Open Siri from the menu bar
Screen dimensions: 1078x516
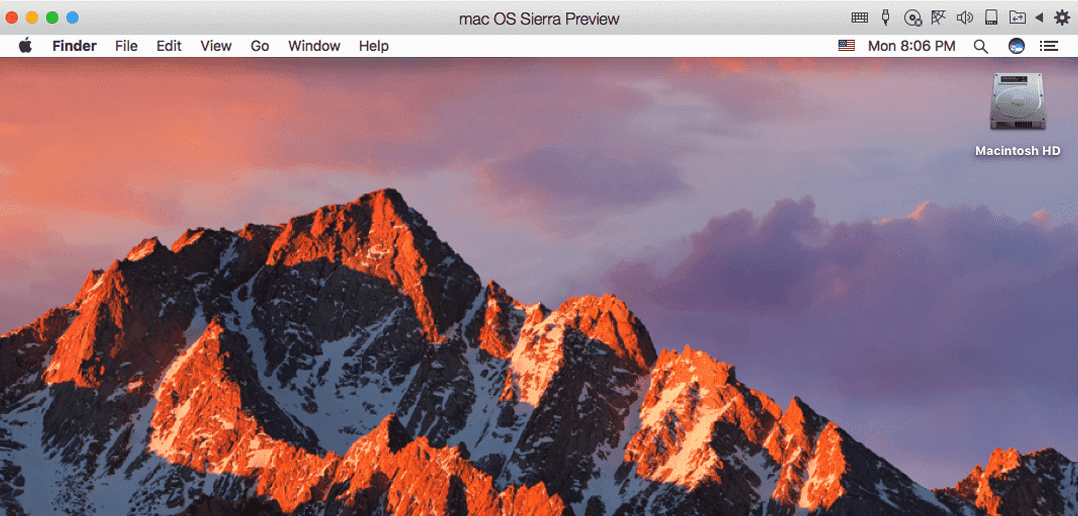pyautogui.click(x=1016, y=46)
